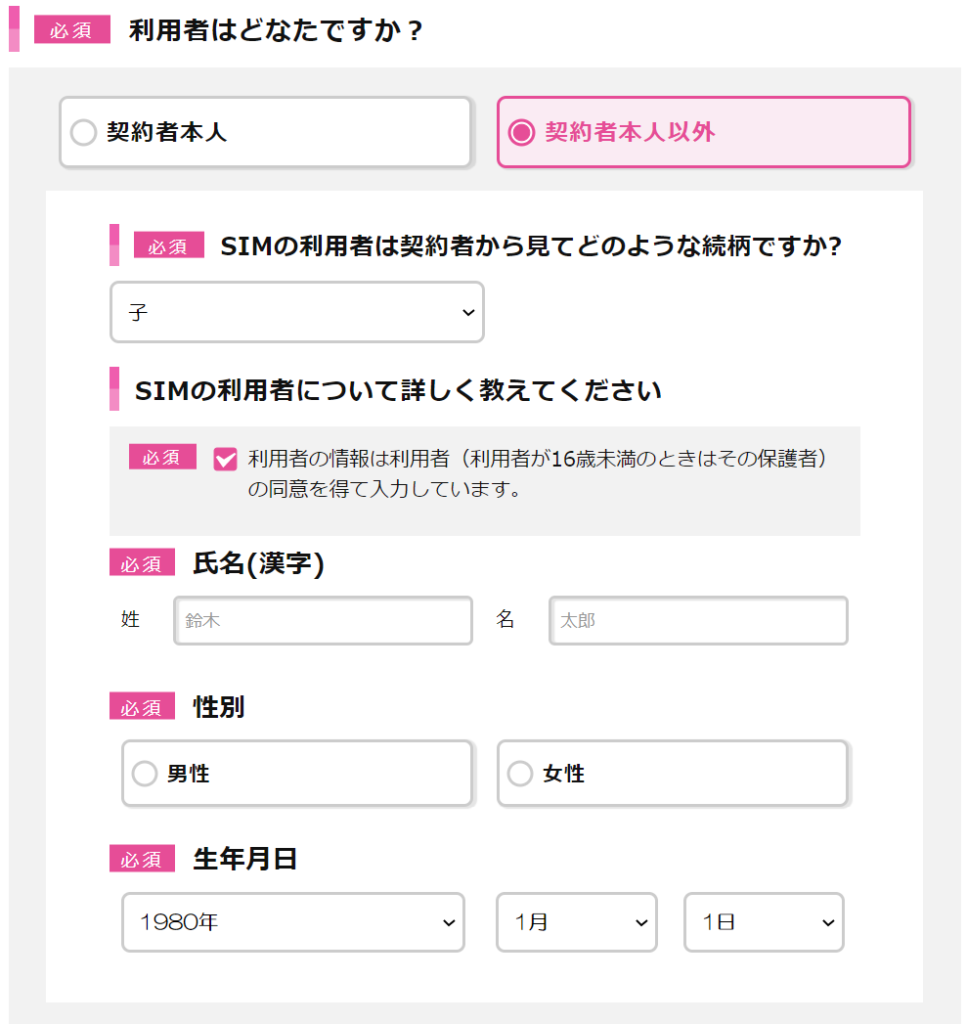Click the 必須 badge beside 生年月日

click(x=142, y=858)
